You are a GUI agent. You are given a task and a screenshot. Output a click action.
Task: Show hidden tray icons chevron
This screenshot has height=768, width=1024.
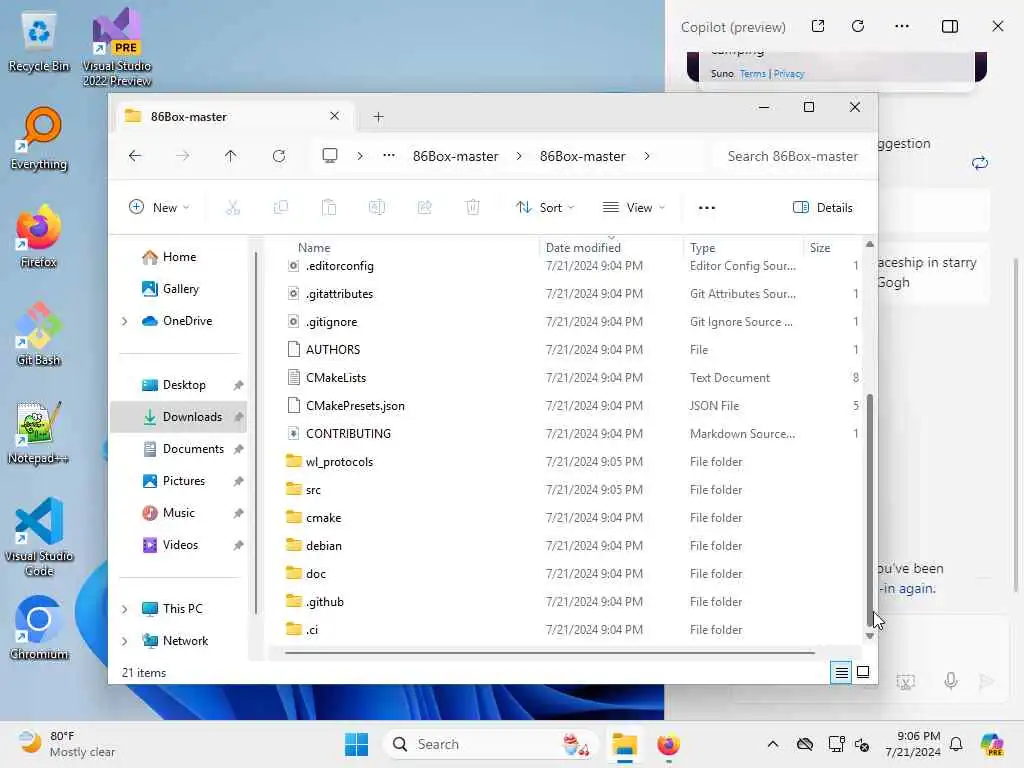pyautogui.click(x=773, y=744)
